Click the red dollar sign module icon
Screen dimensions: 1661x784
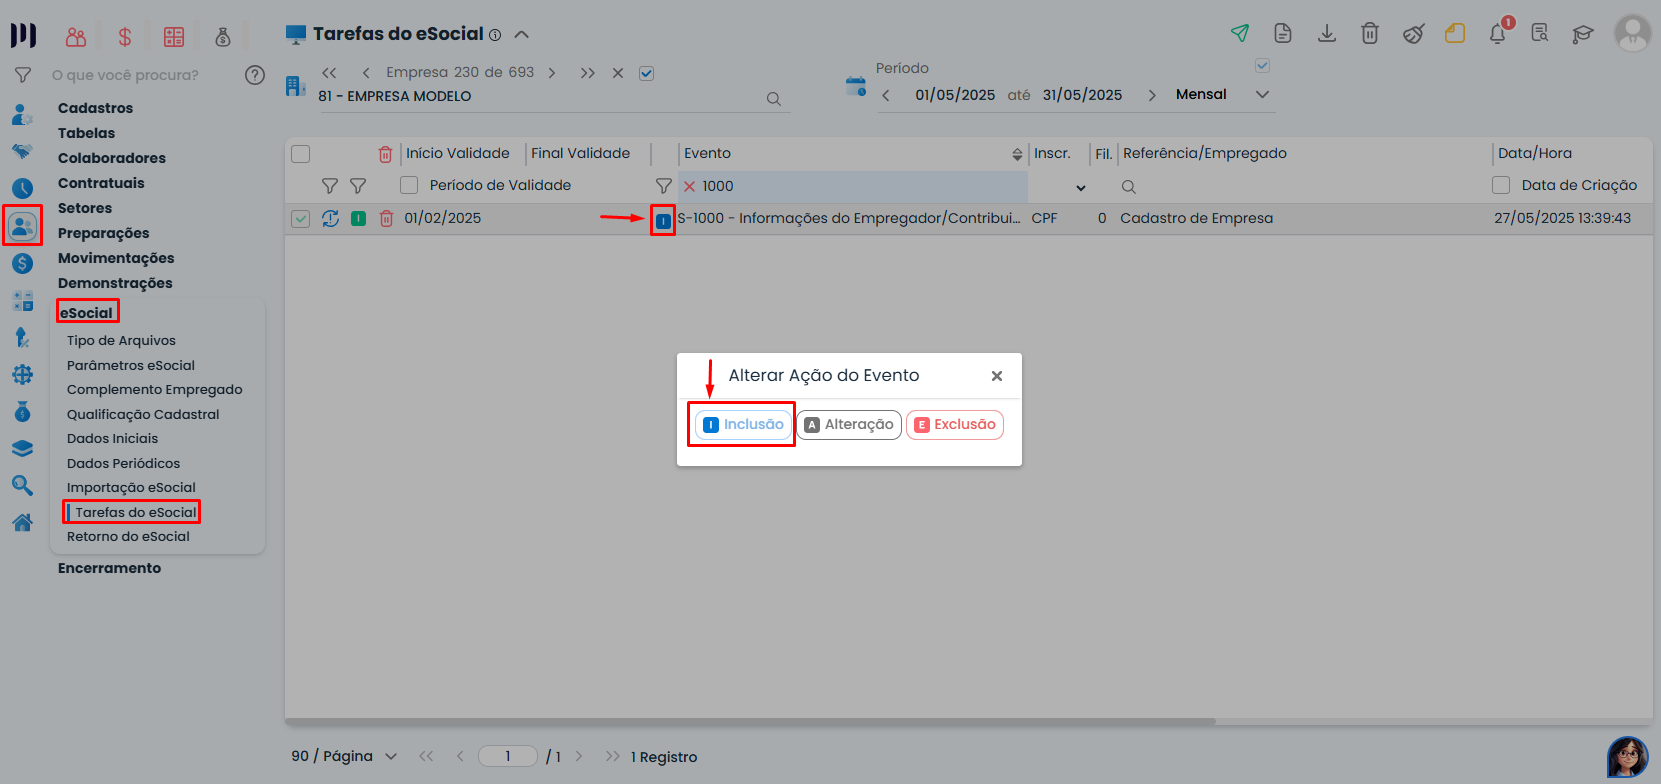[125, 37]
